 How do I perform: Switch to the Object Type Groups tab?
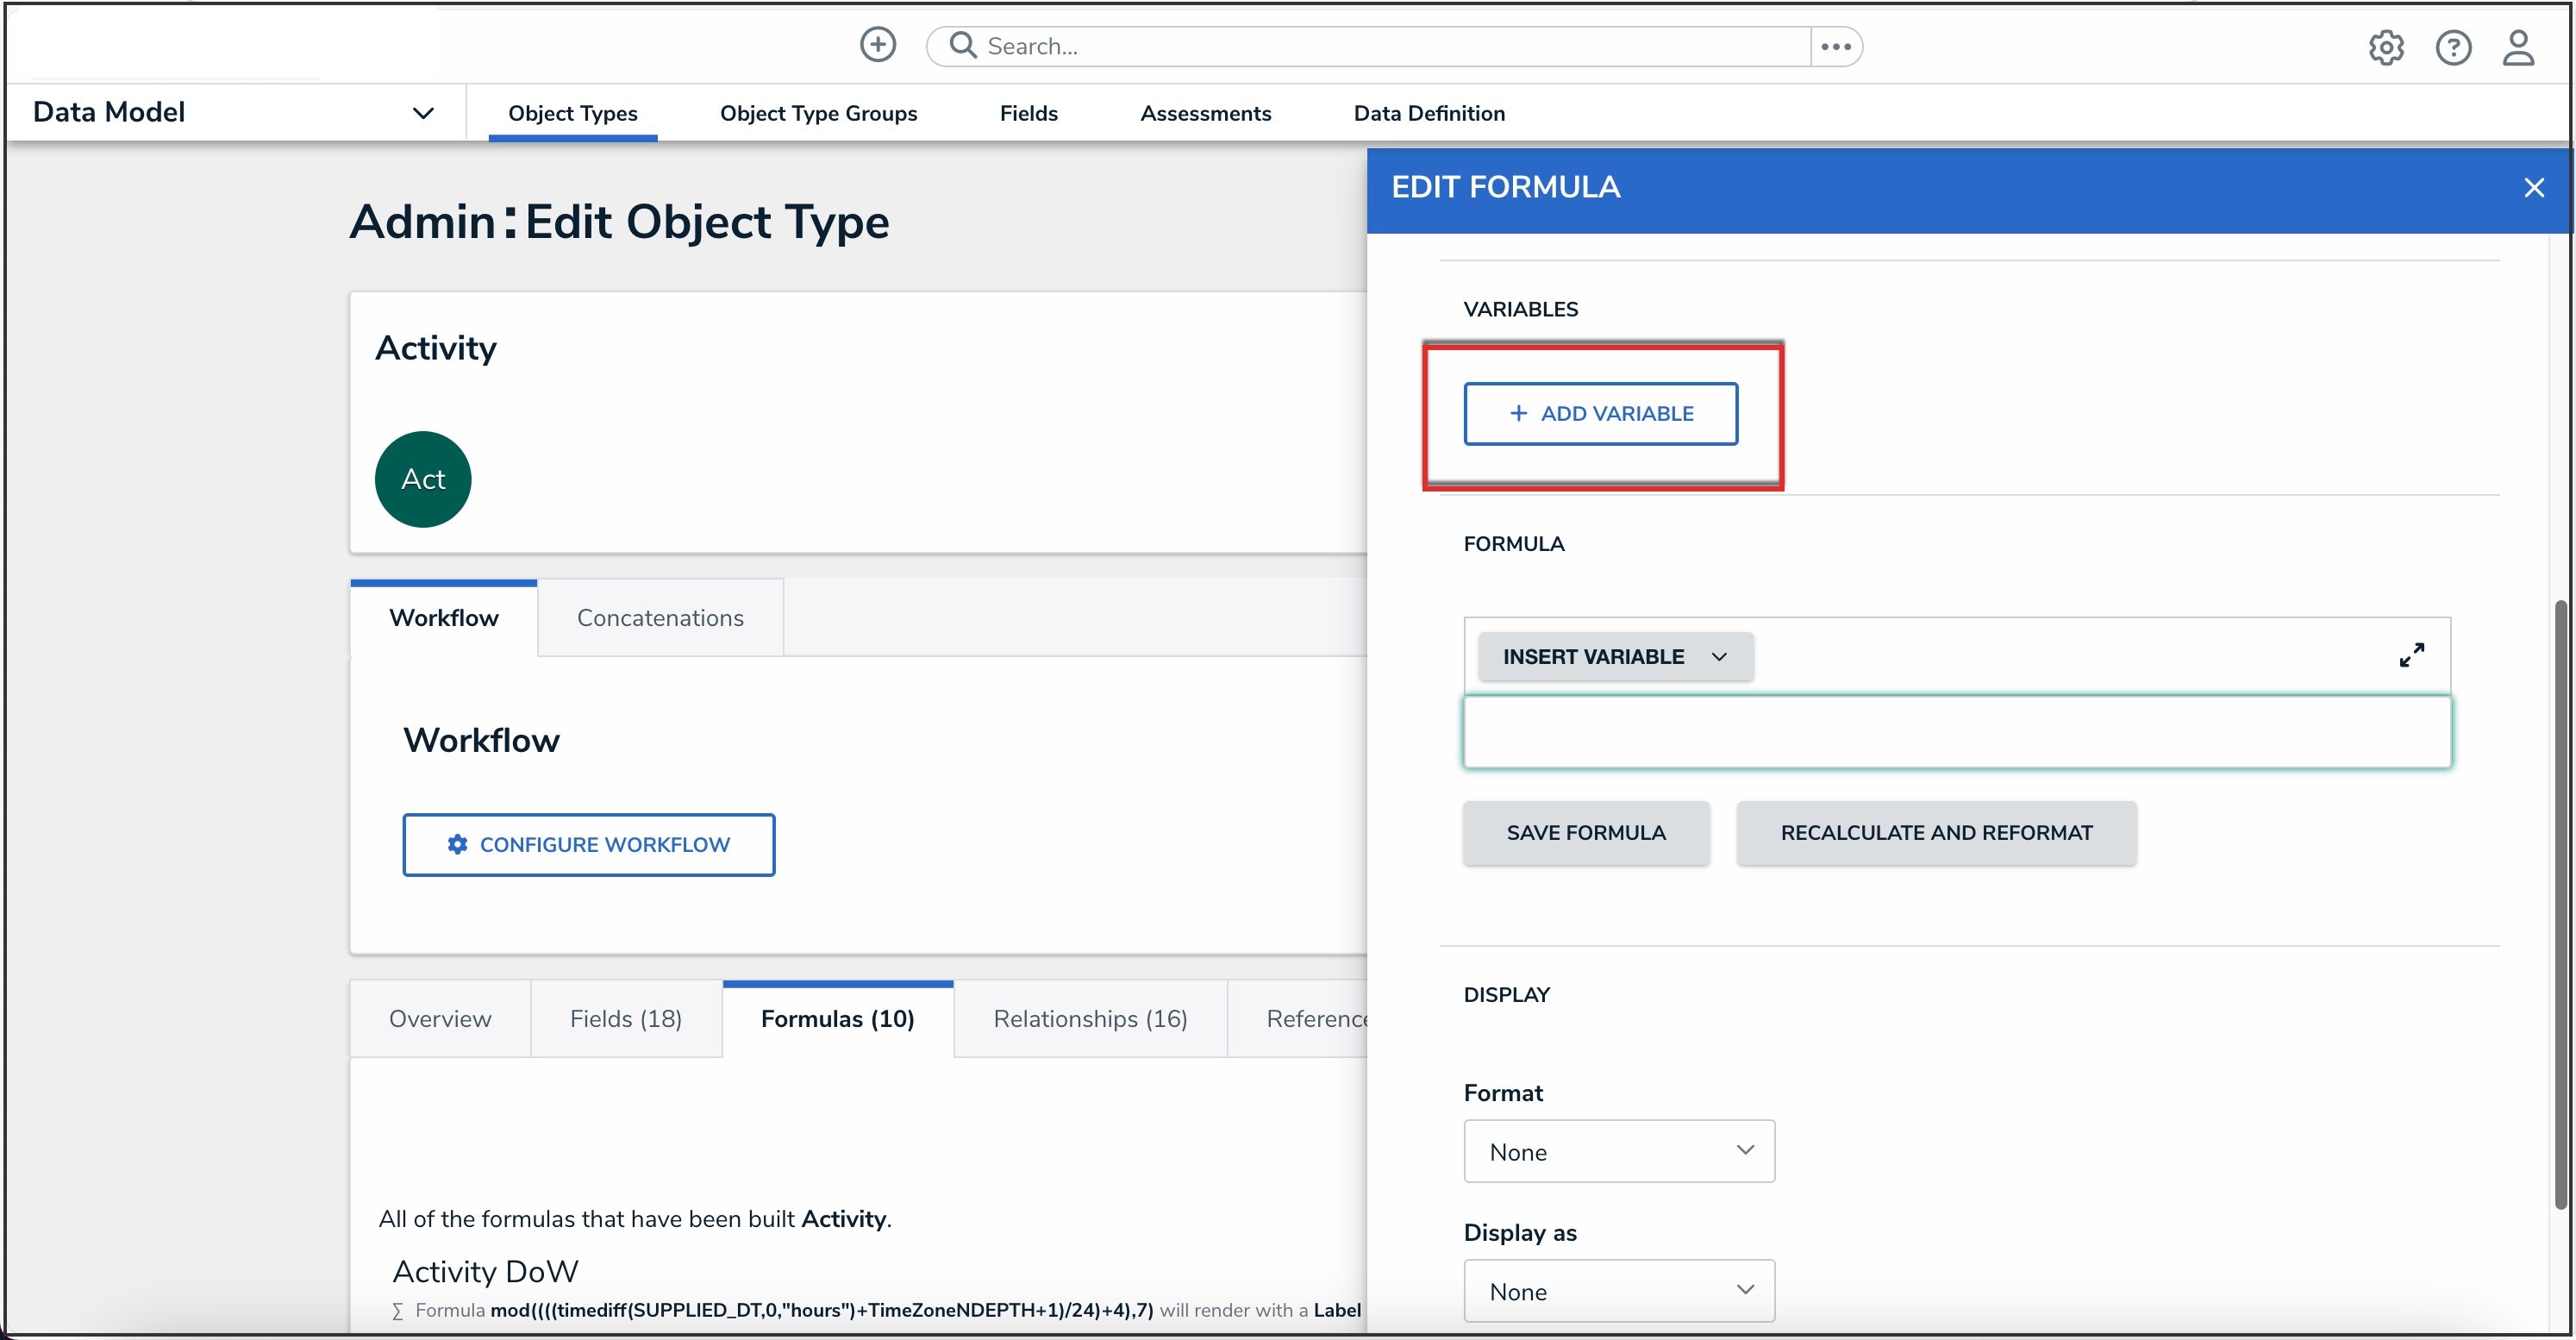coord(818,113)
